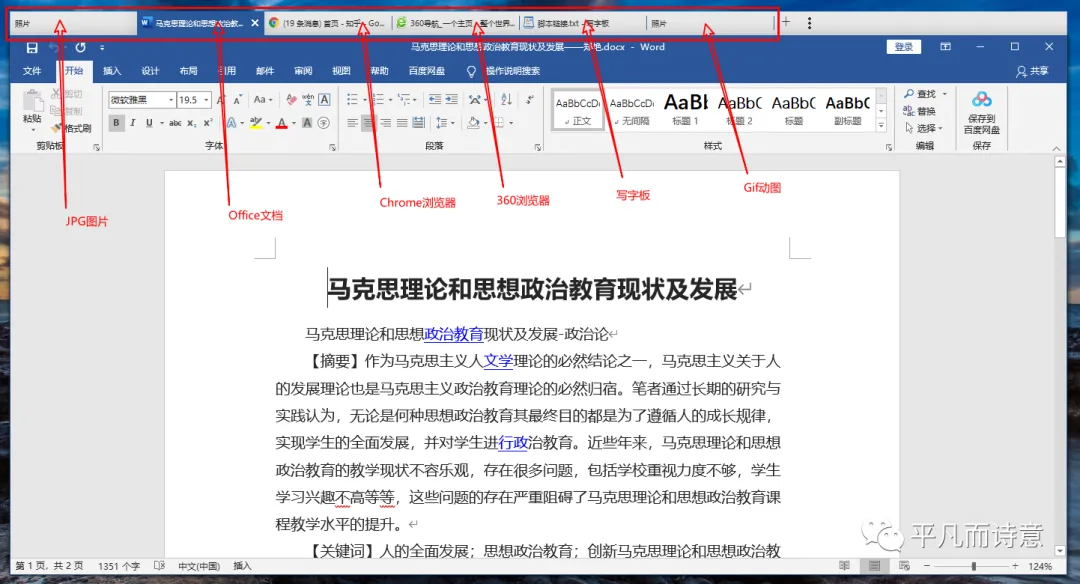Switch to the 插入 ribbon tab
The image size is (1080, 584).
click(x=111, y=70)
